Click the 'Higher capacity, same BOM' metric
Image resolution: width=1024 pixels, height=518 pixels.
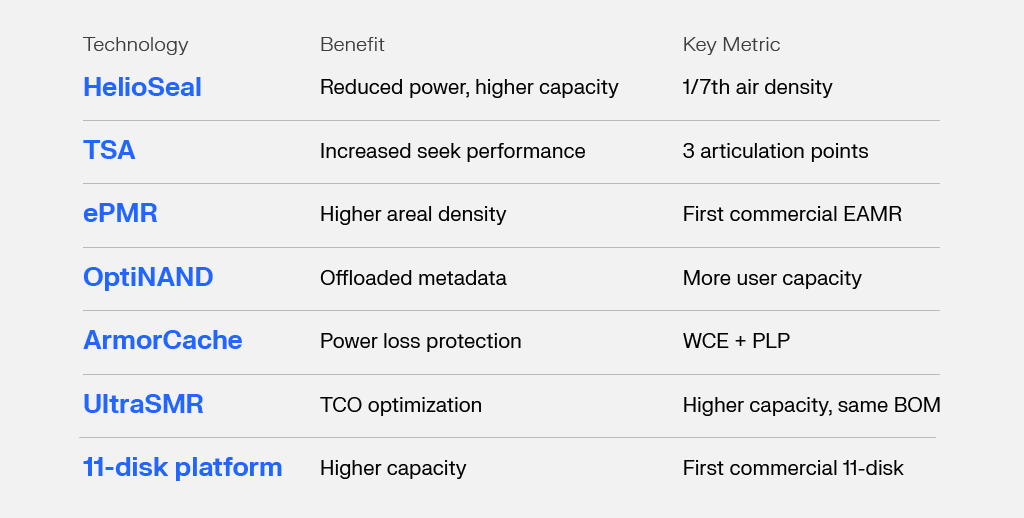pos(811,405)
